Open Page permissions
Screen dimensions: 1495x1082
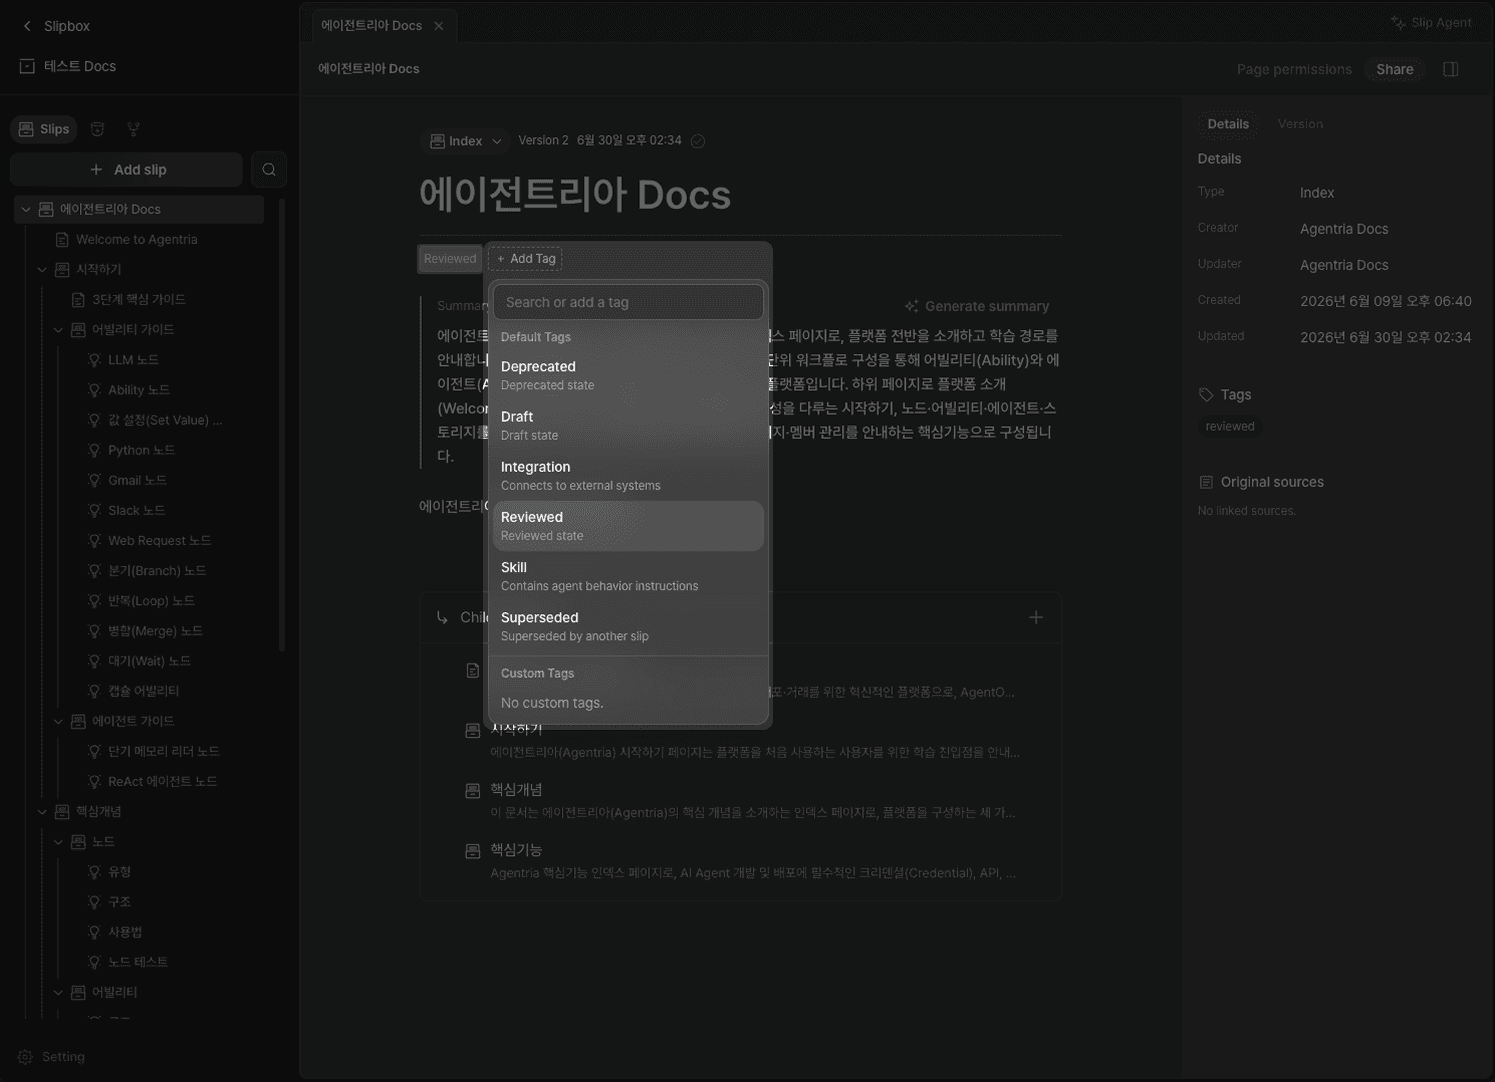1294,69
